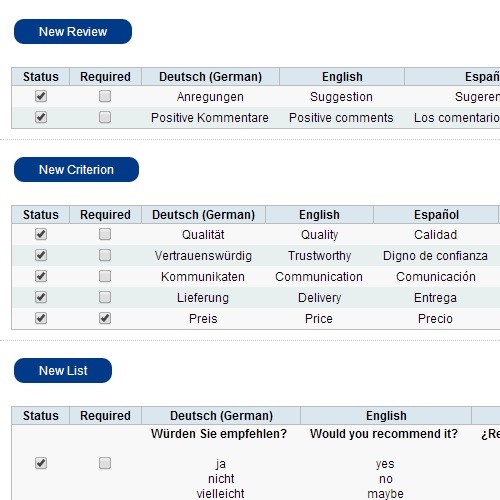Enable Required checkbox for Anregungen row
Screen dimensions: 500x500
coord(105,96)
